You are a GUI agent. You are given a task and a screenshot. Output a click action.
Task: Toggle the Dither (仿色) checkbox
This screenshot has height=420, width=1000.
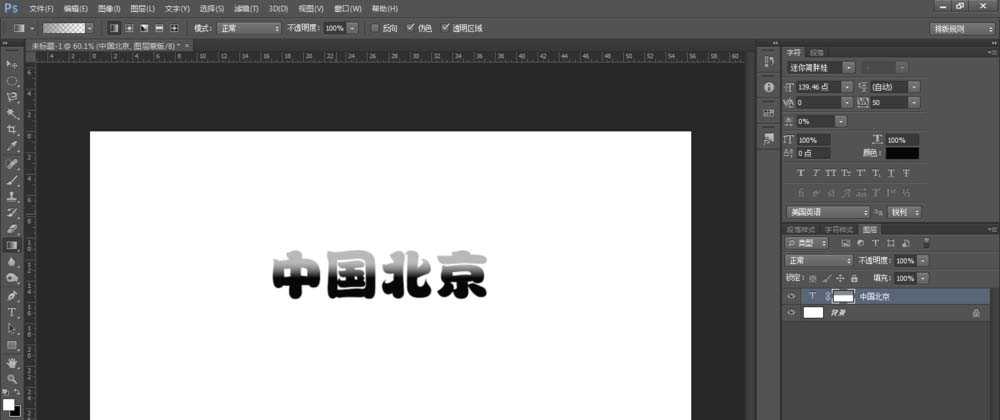(x=410, y=28)
